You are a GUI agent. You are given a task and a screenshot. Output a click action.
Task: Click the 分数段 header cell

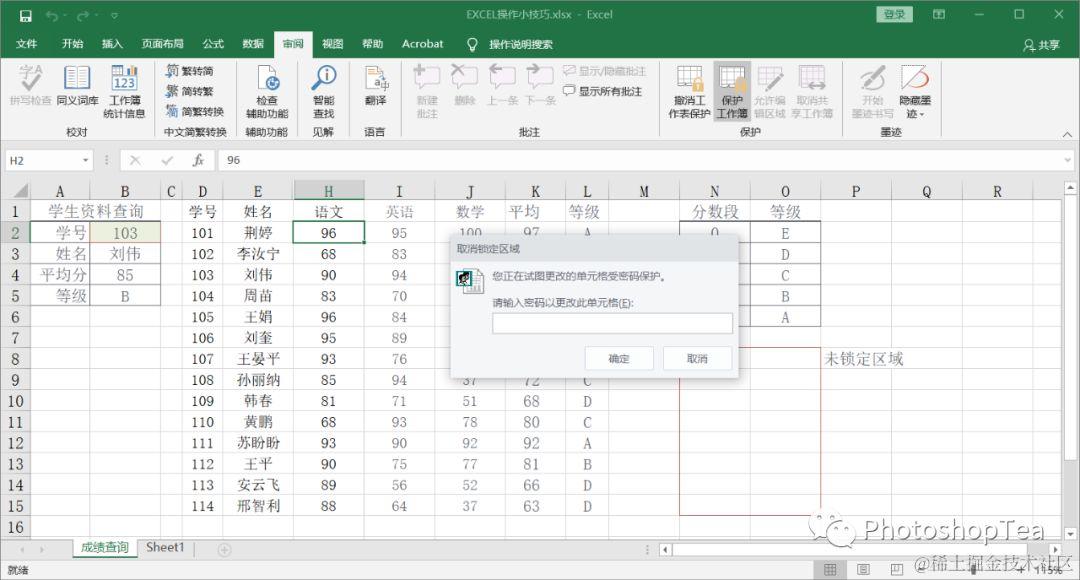(x=715, y=211)
